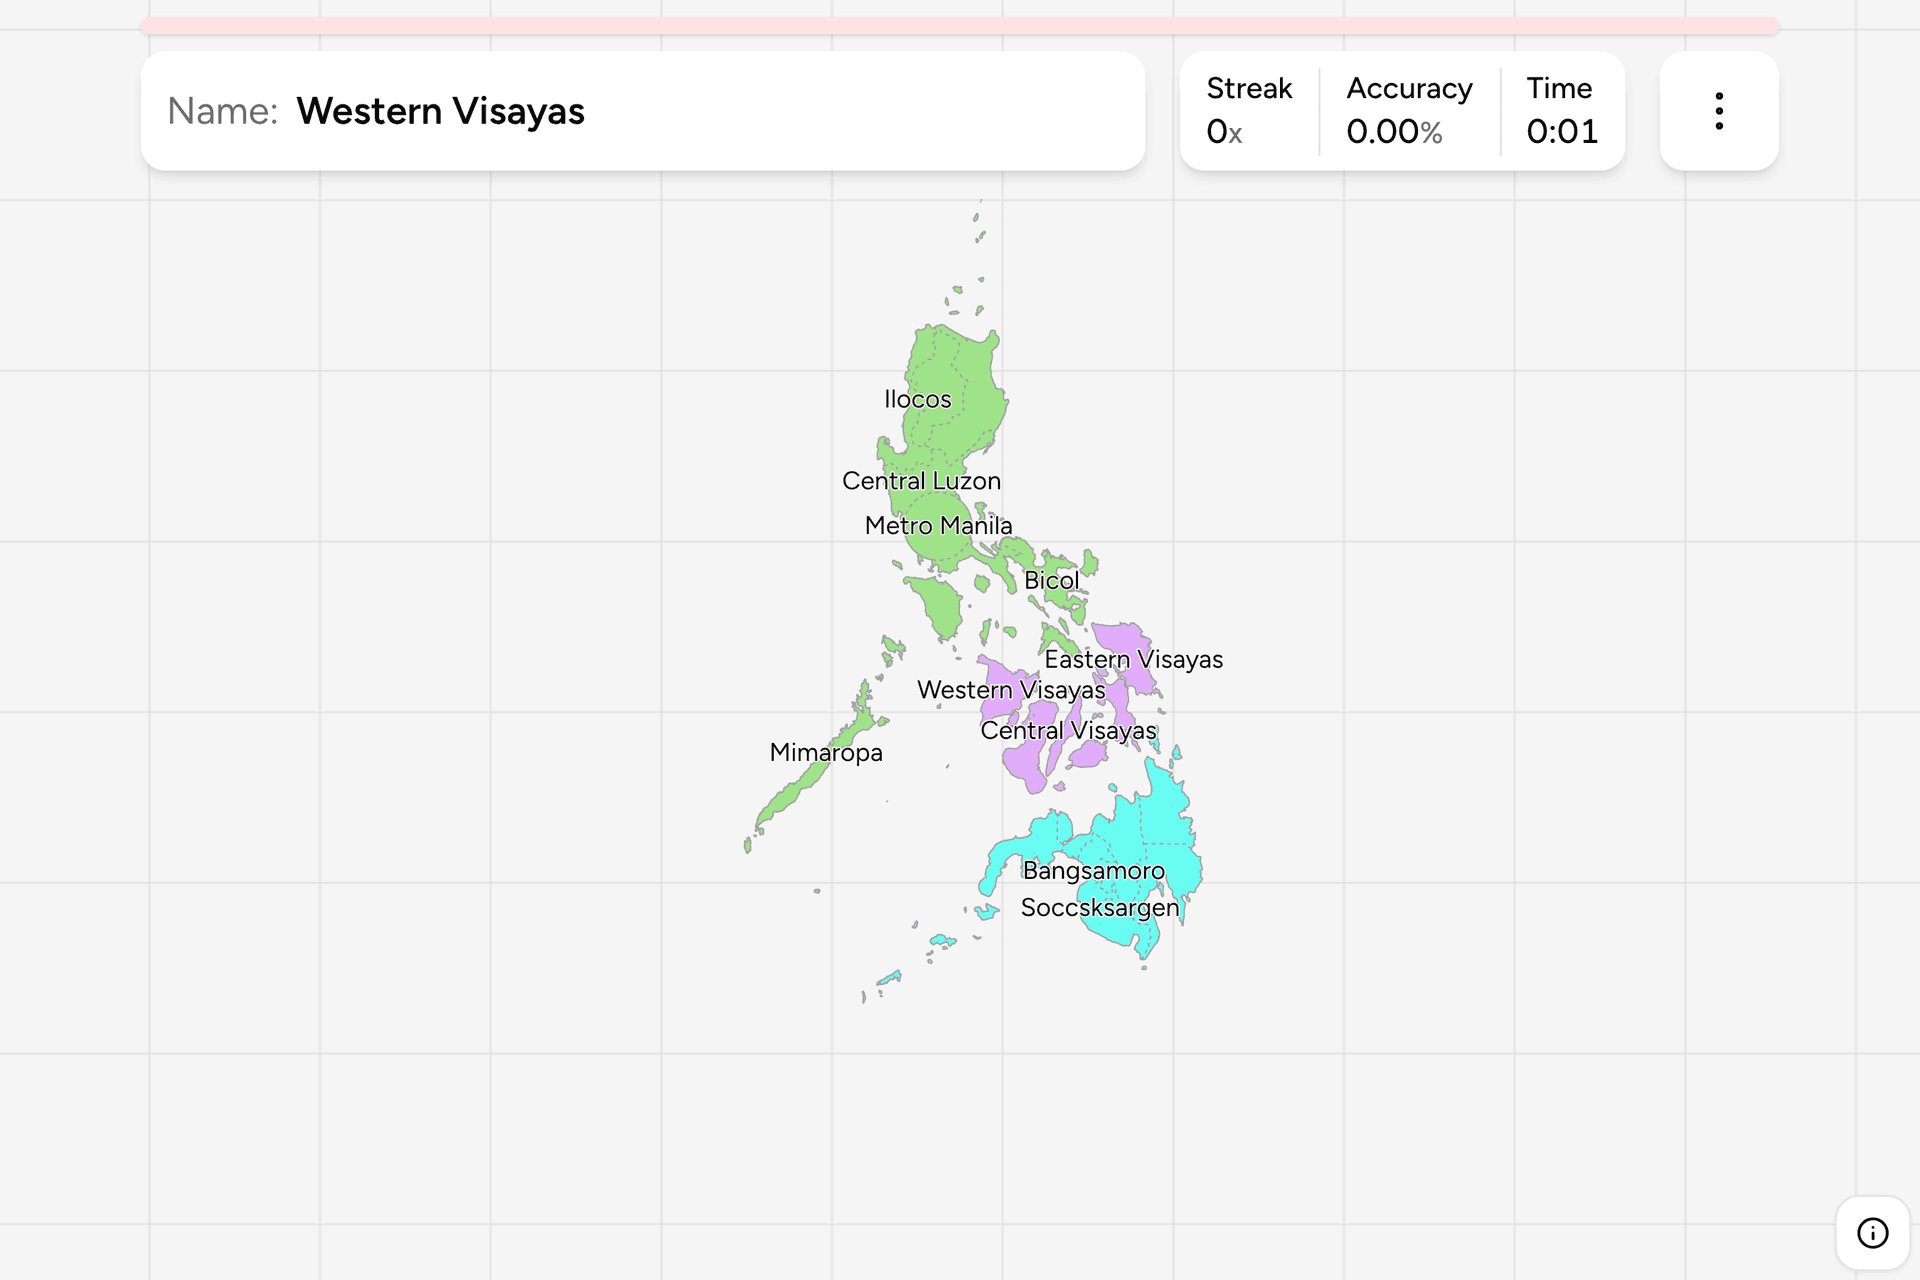Screen dimensions: 1920x1280
Task: Select the Central Visayas label
Action: coord(1068,731)
